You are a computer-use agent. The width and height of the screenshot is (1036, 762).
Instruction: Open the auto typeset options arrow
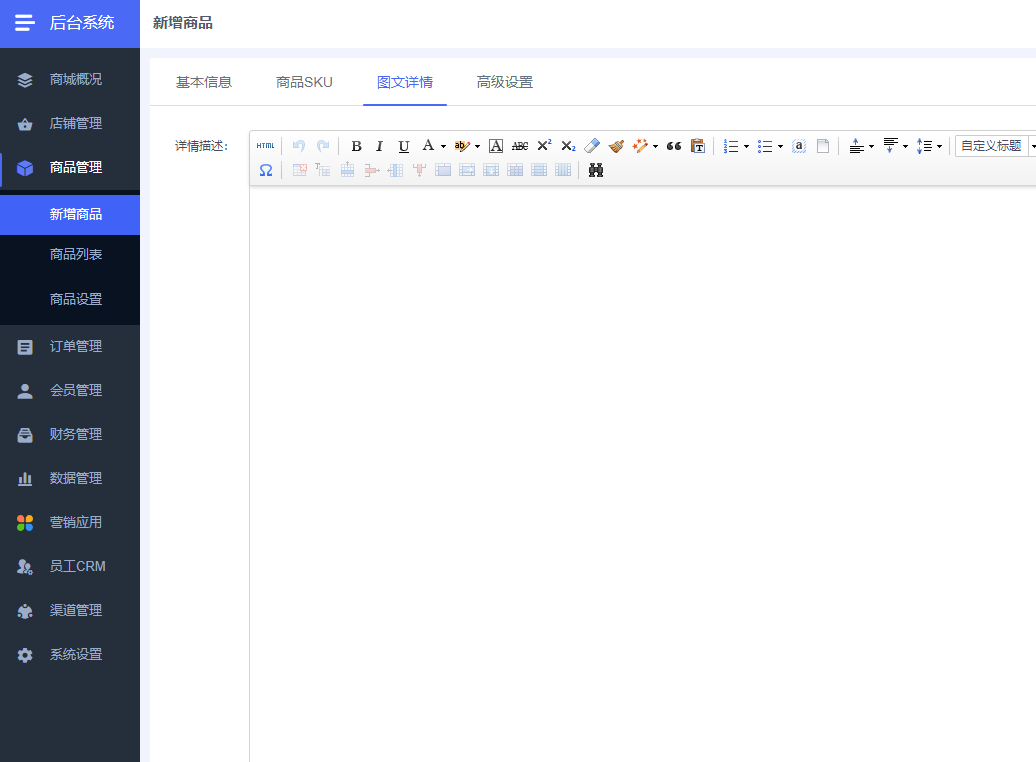click(655, 147)
